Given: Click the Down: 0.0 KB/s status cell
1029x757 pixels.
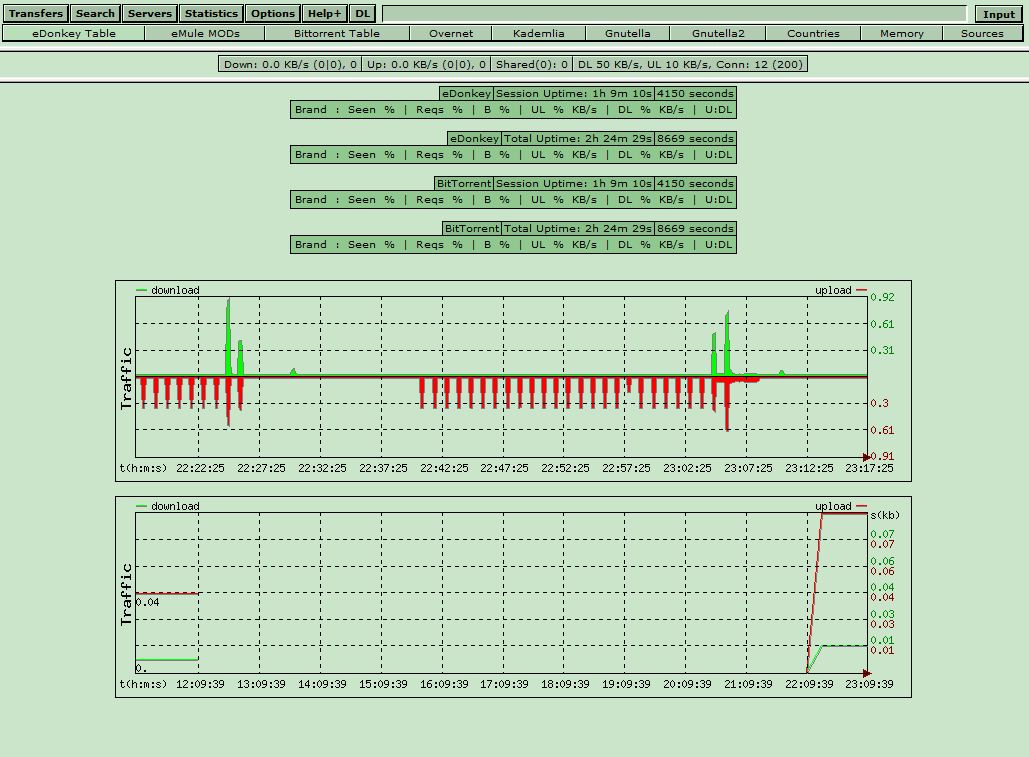Looking at the screenshot, I should pos(289,64).
